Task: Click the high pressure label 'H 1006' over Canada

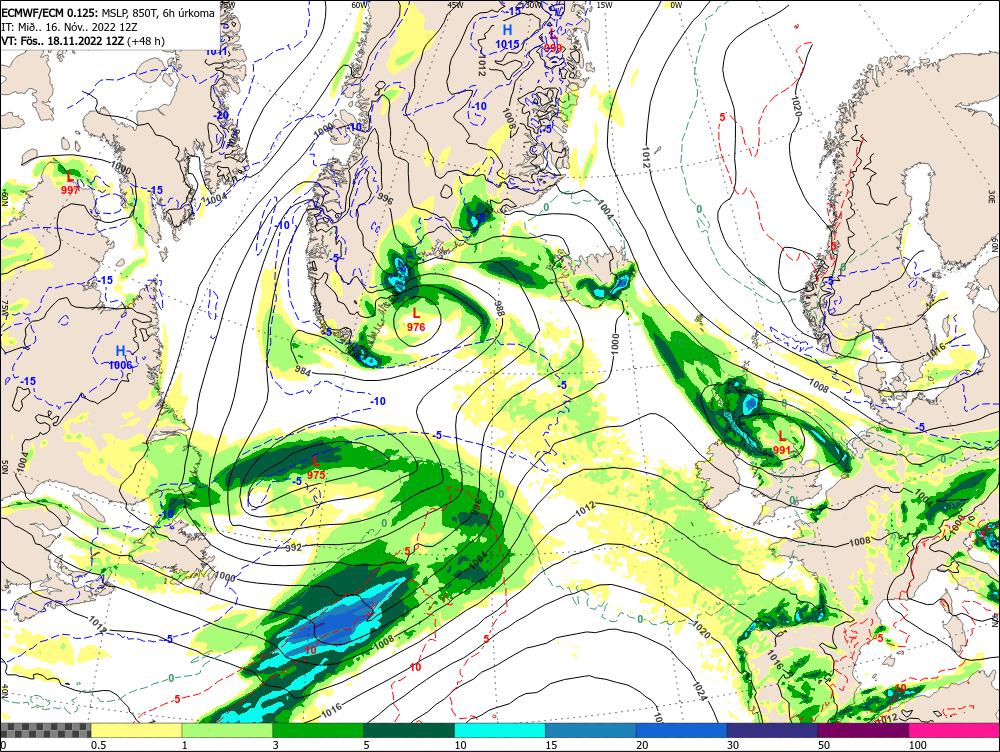Action: 121,358
